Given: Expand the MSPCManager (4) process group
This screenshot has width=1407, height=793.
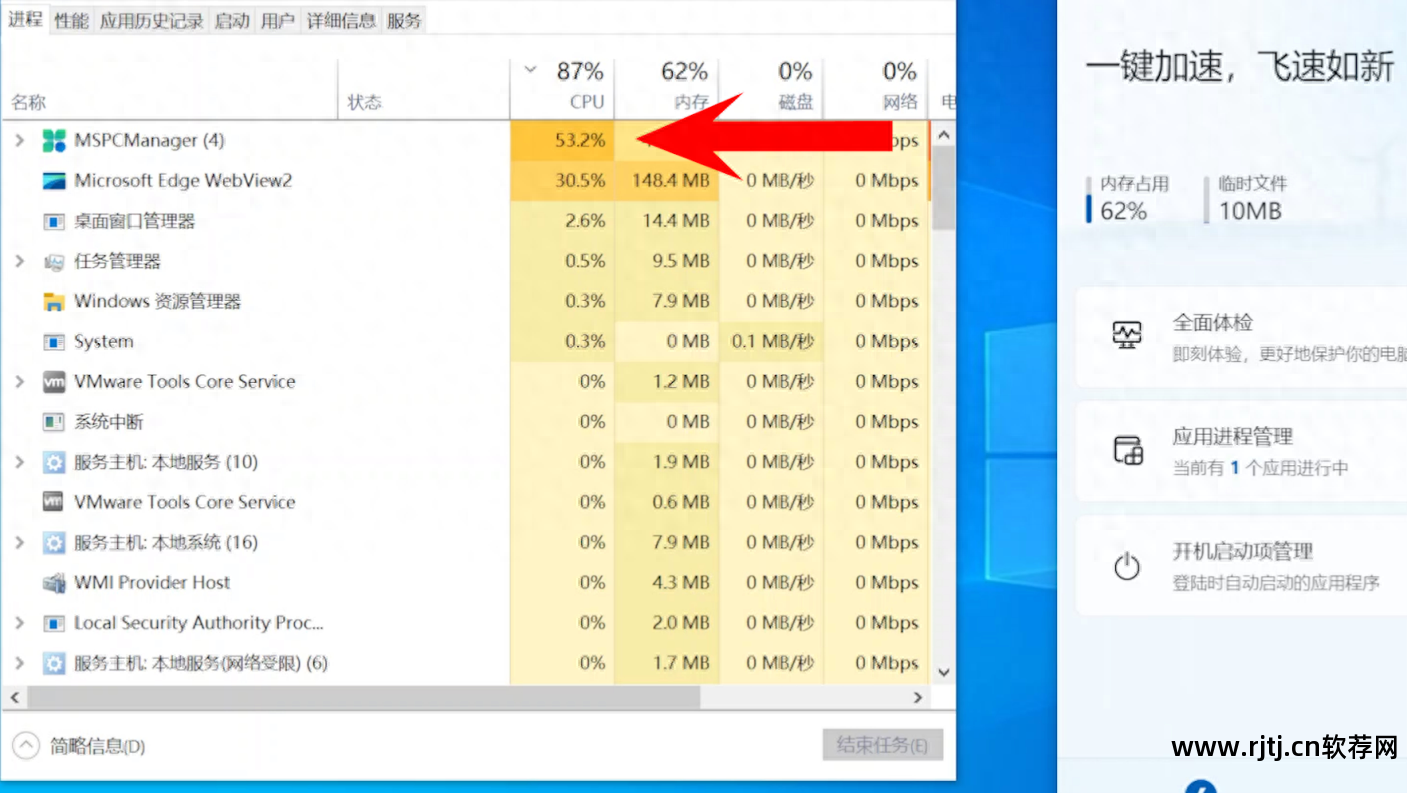Looking at the screenshot, I should pyautogui.click(x=19, y=141).
